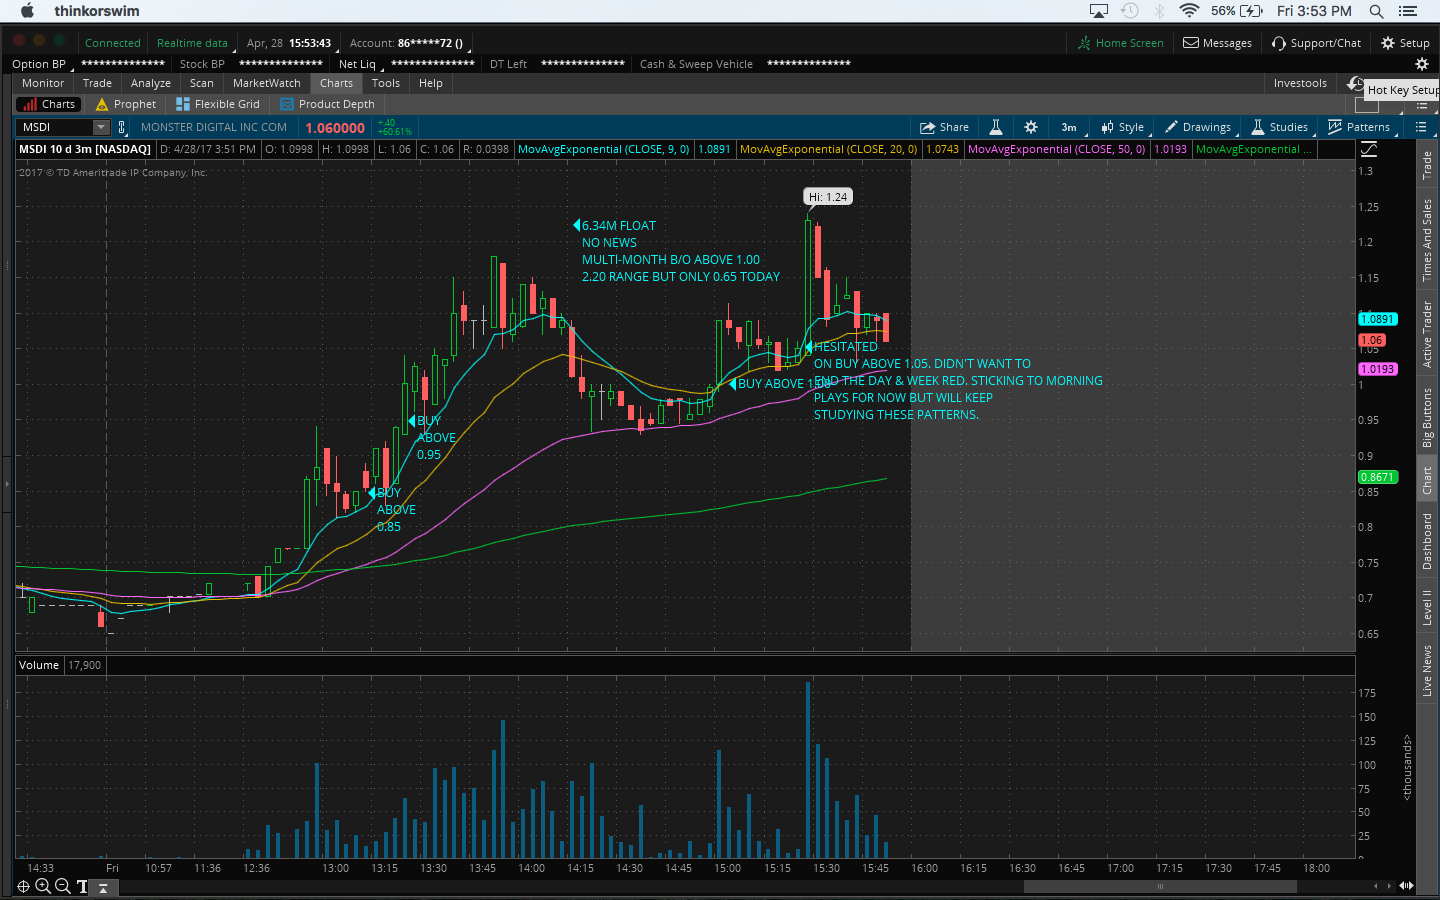Image resolution: width=1440 pixels, height=900 pixels.
Task: Open the macOS Notification Center
Action: coord(1408,11)
